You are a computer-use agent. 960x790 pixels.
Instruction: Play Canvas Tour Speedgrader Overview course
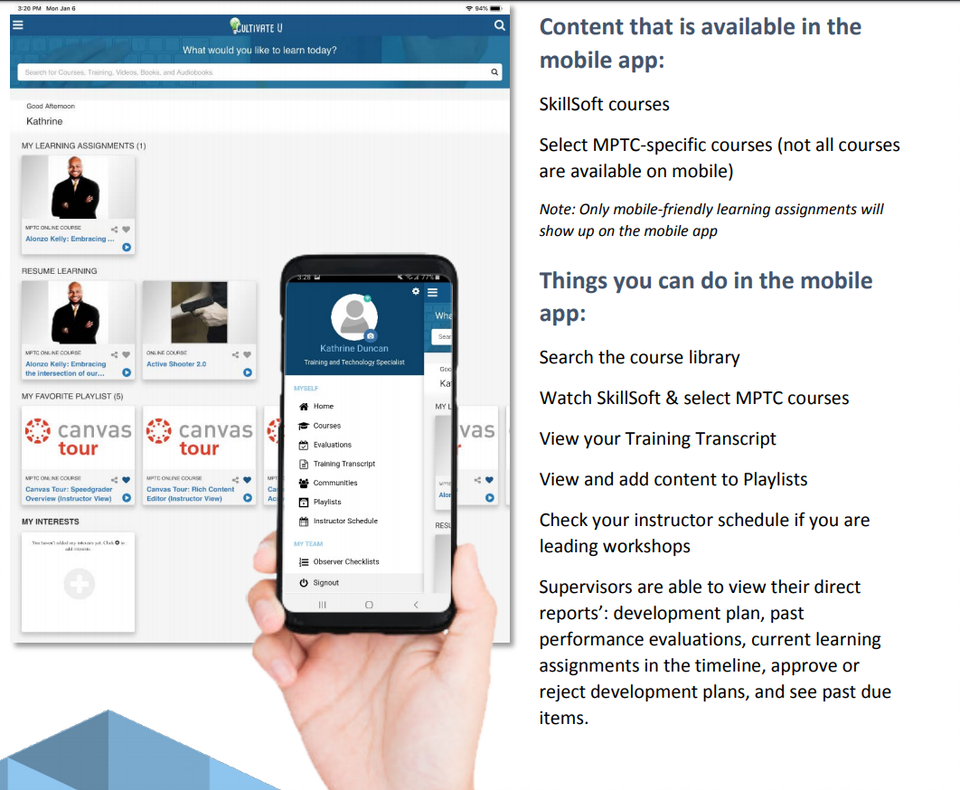click(x=127, y=498)
